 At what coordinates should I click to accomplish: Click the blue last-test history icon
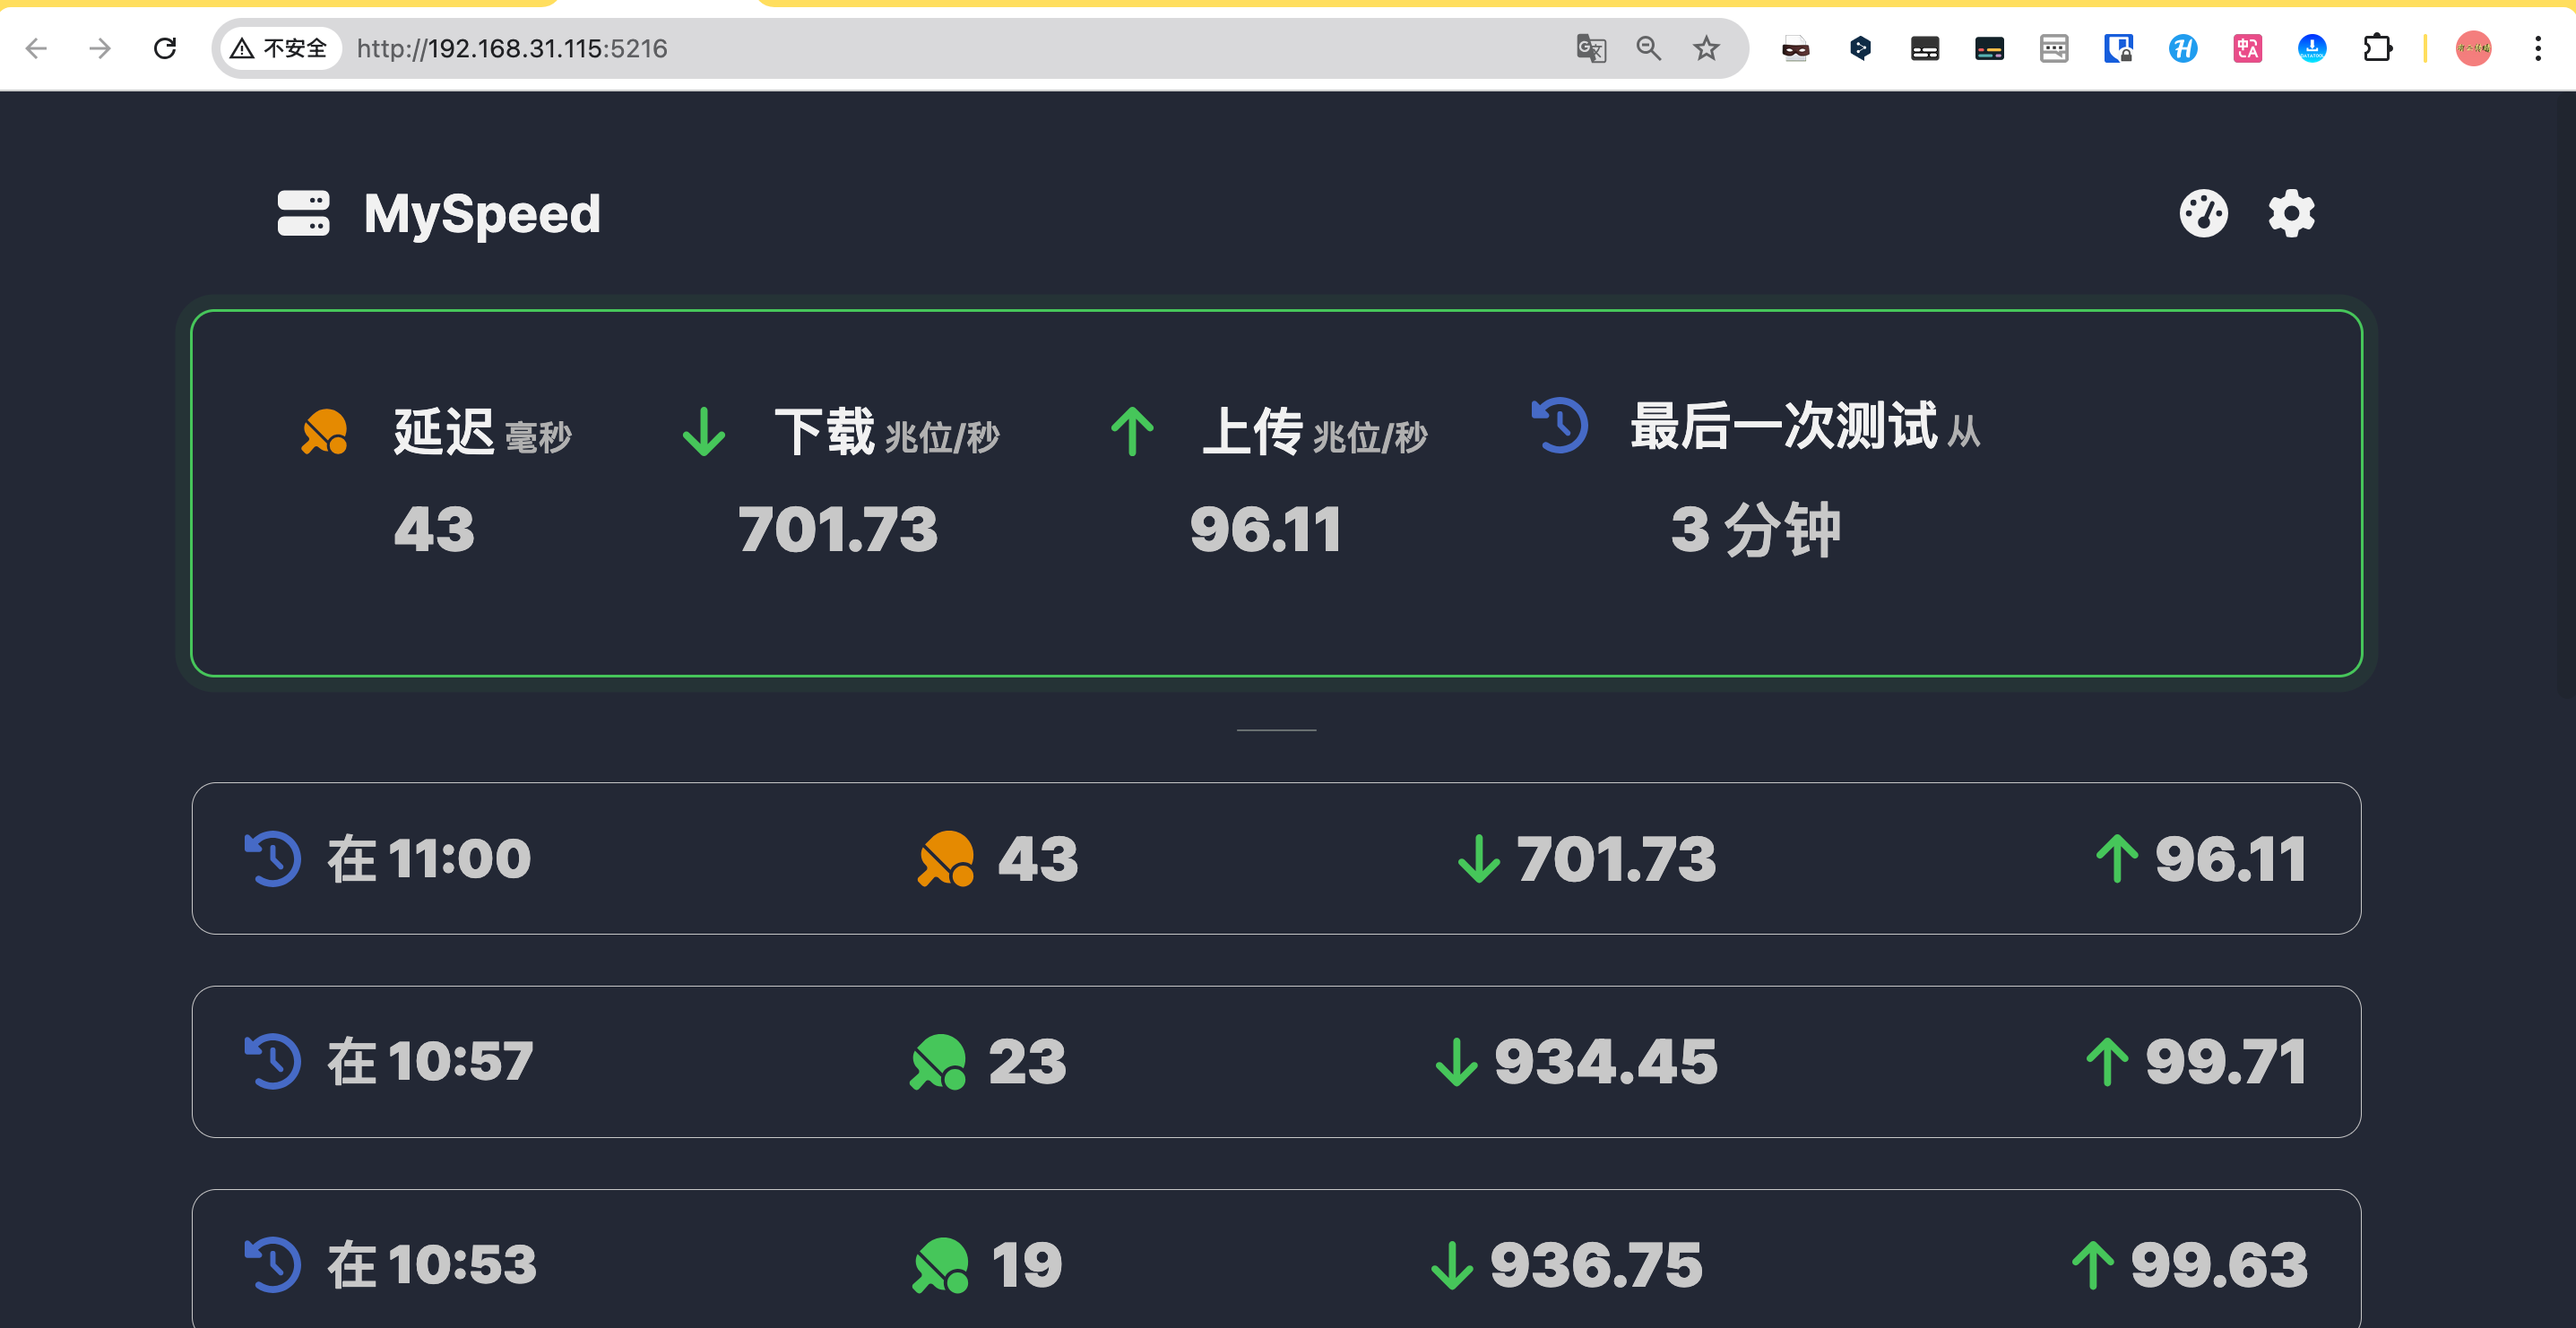[x=1560, y=425]
